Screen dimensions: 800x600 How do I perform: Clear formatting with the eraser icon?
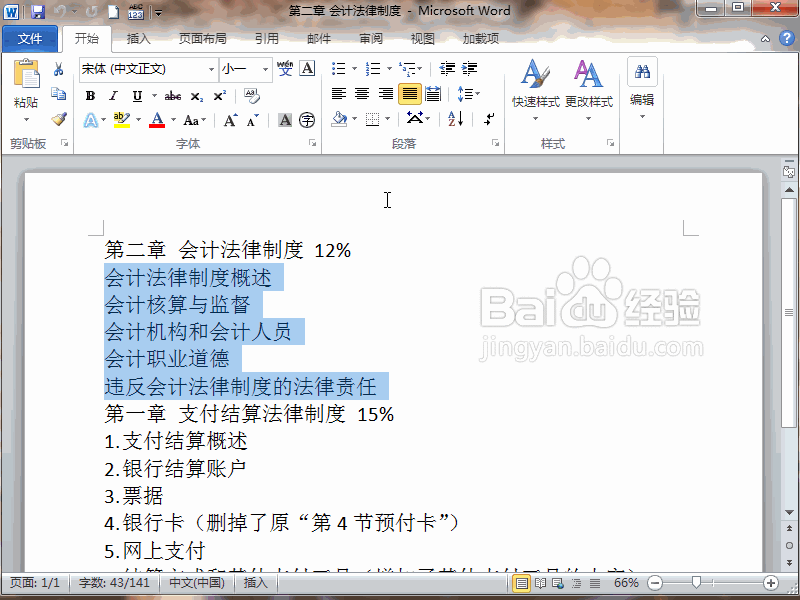point(250,95)
